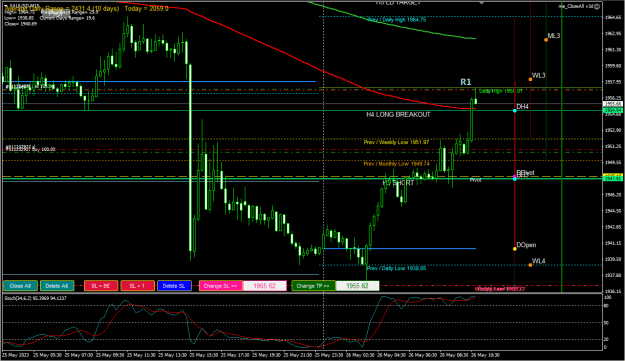Click the ML3 orange level marker
The image size is (625, 361).
pos(546,40)
